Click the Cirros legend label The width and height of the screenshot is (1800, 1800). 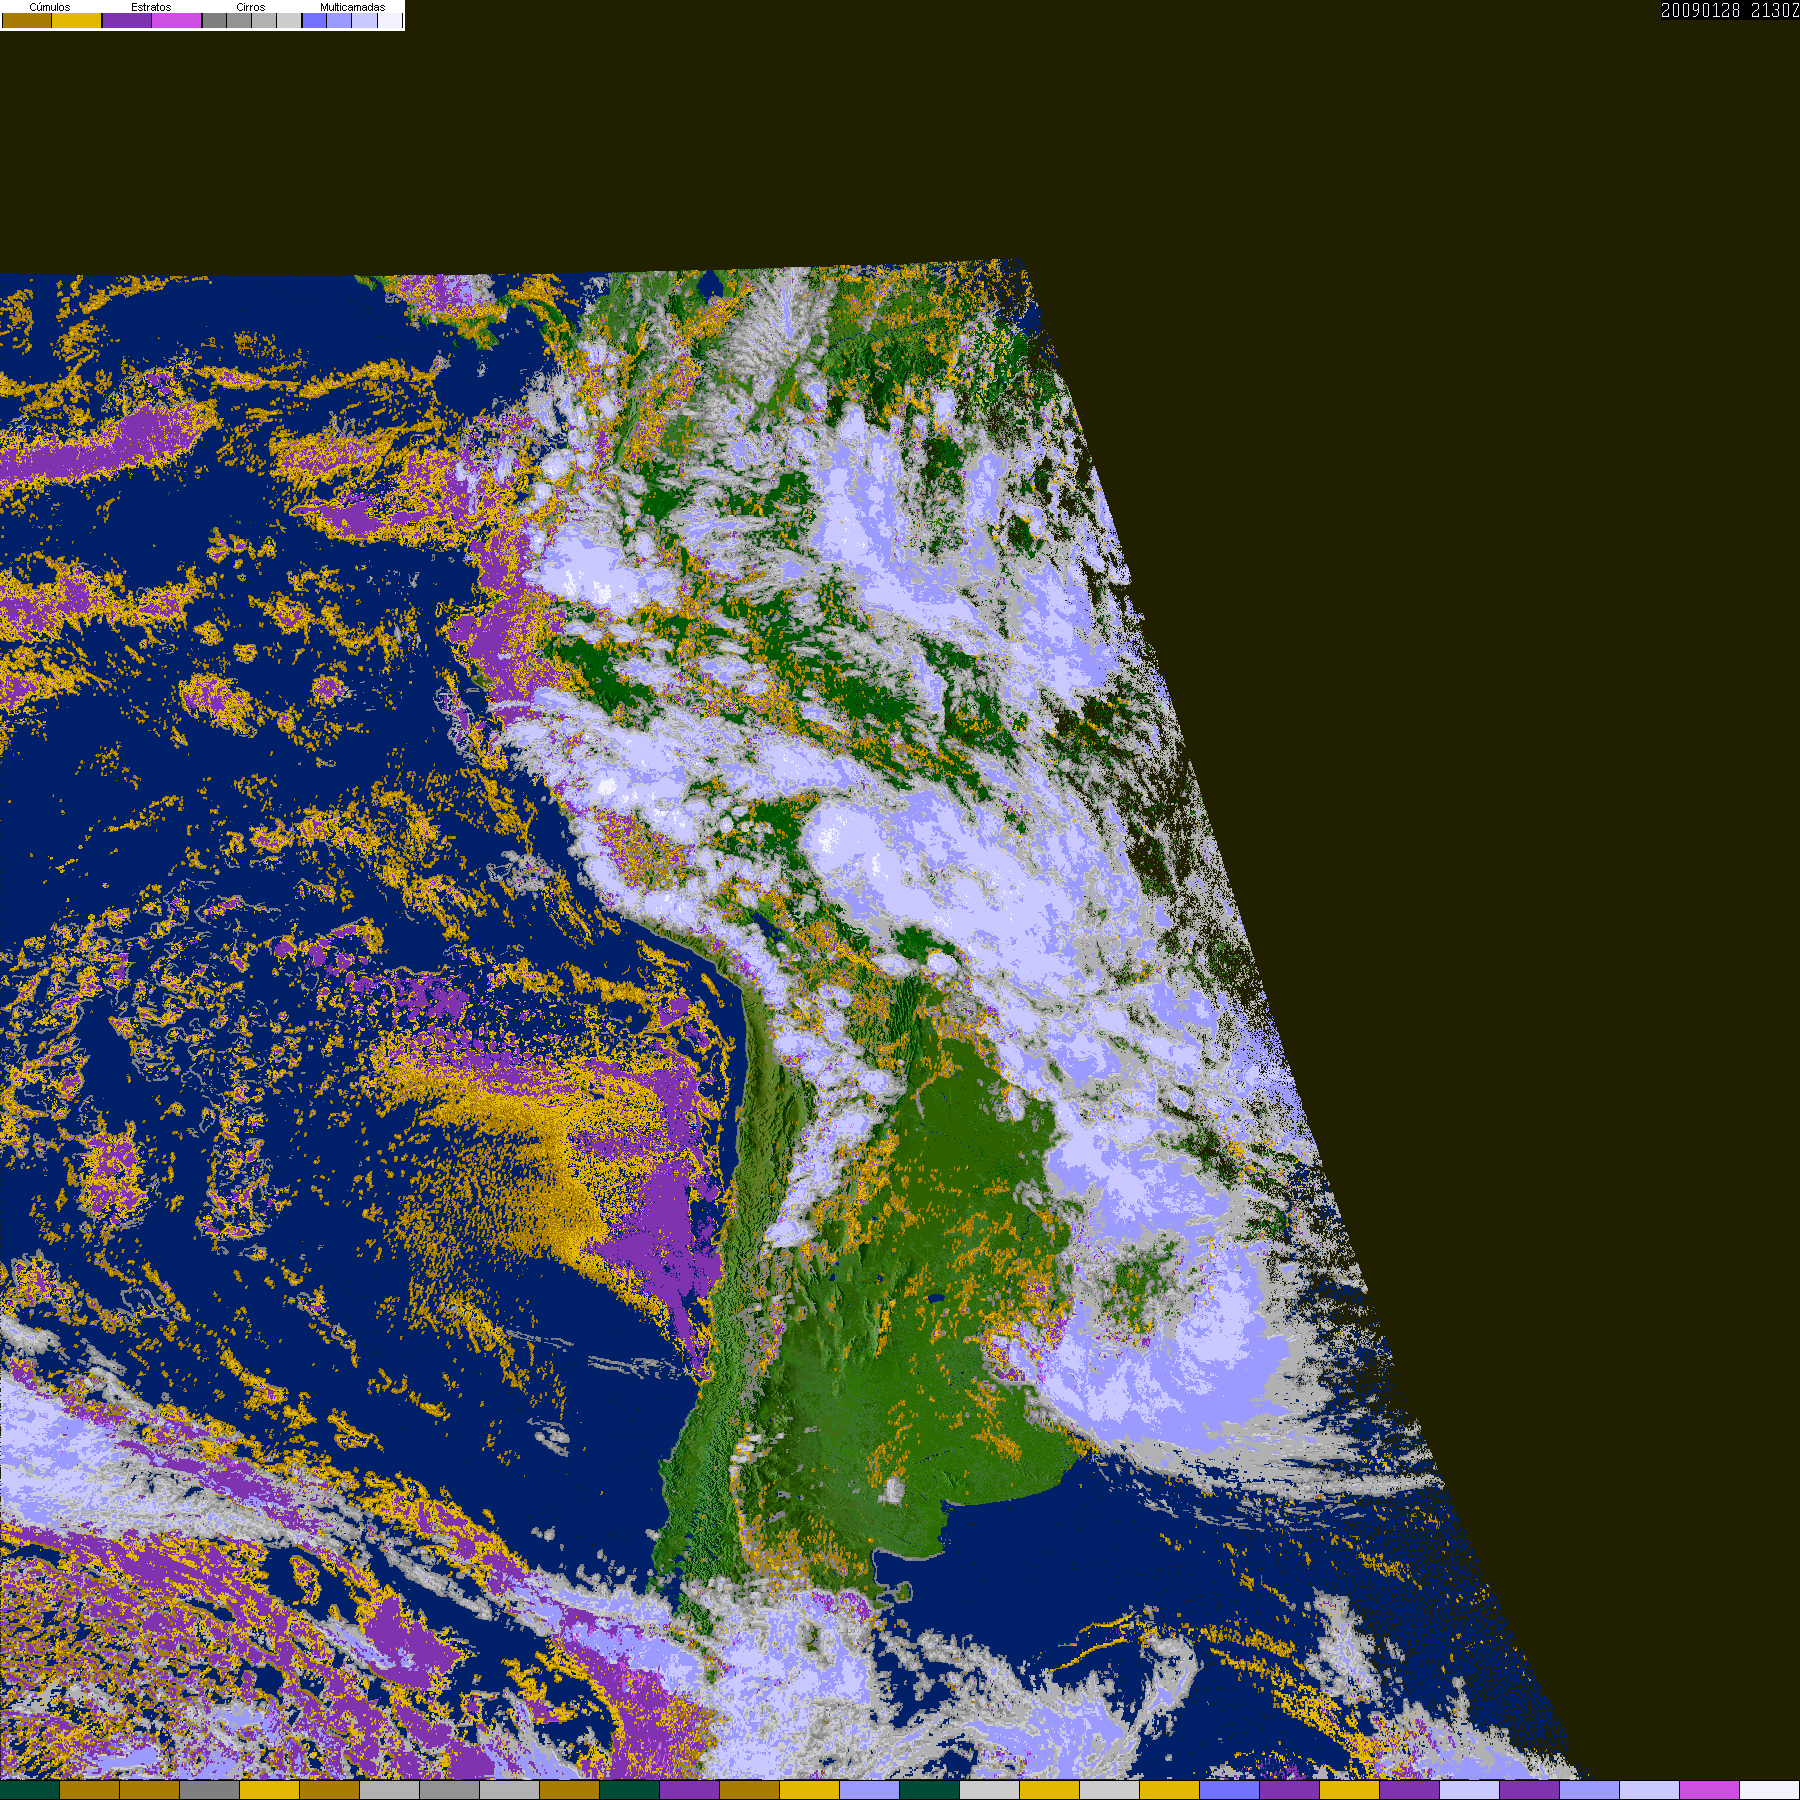coord(251,7)
